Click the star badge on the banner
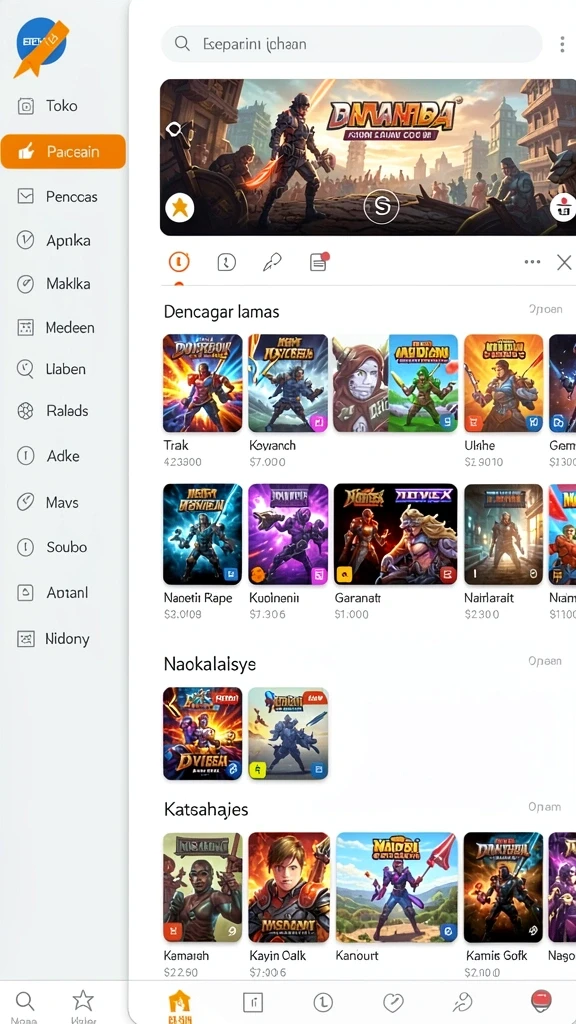576x1024 pixels. (x=179, y=208)
